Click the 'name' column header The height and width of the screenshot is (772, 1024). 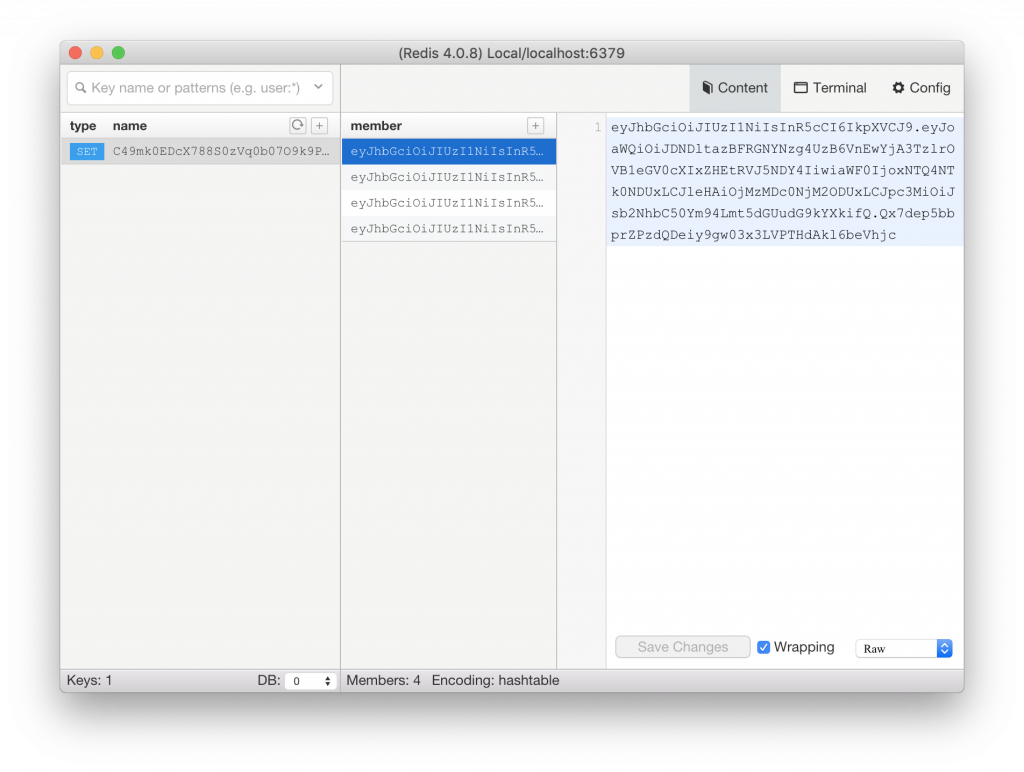pyautogui.click(x=129, y=125)
